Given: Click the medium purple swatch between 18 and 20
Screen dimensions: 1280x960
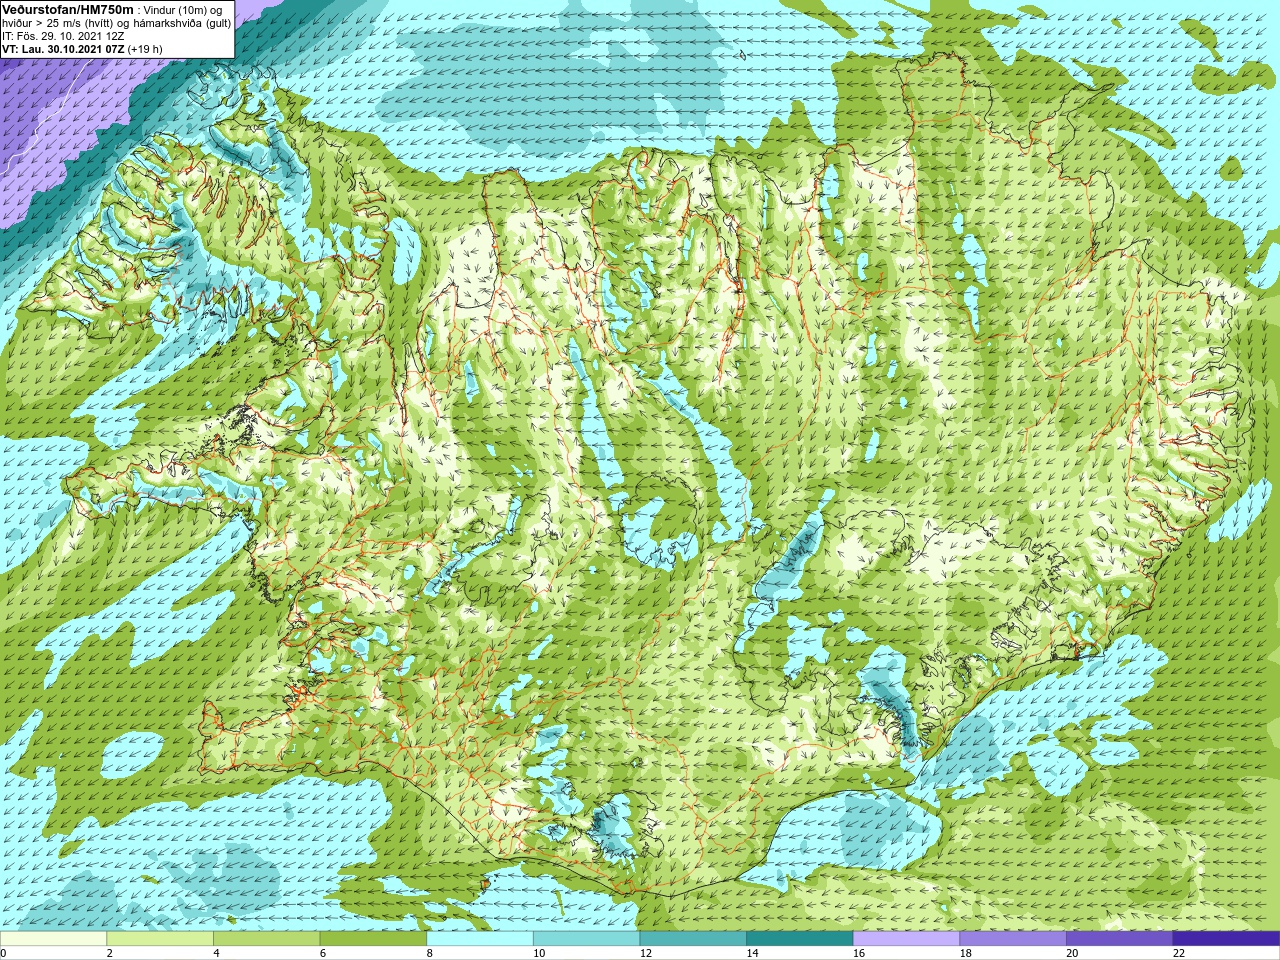Looking at the screenshot, I should (x=1013, y=939).
